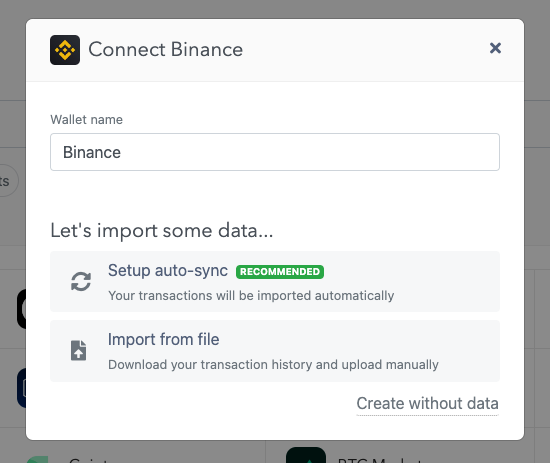Click the Create without data link

pos(427,403)
